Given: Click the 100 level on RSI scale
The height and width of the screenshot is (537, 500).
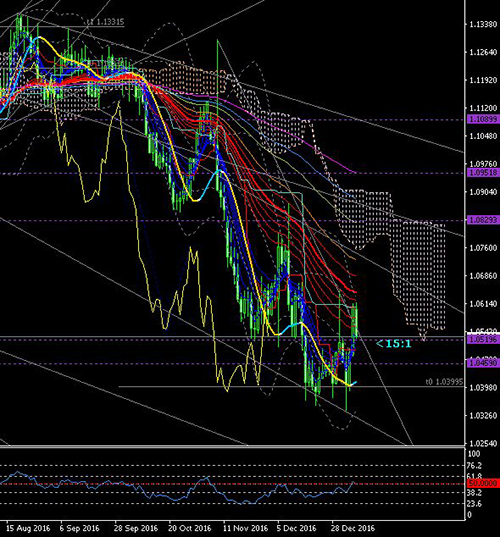Looking at the screenshot, I should (474, 454).
